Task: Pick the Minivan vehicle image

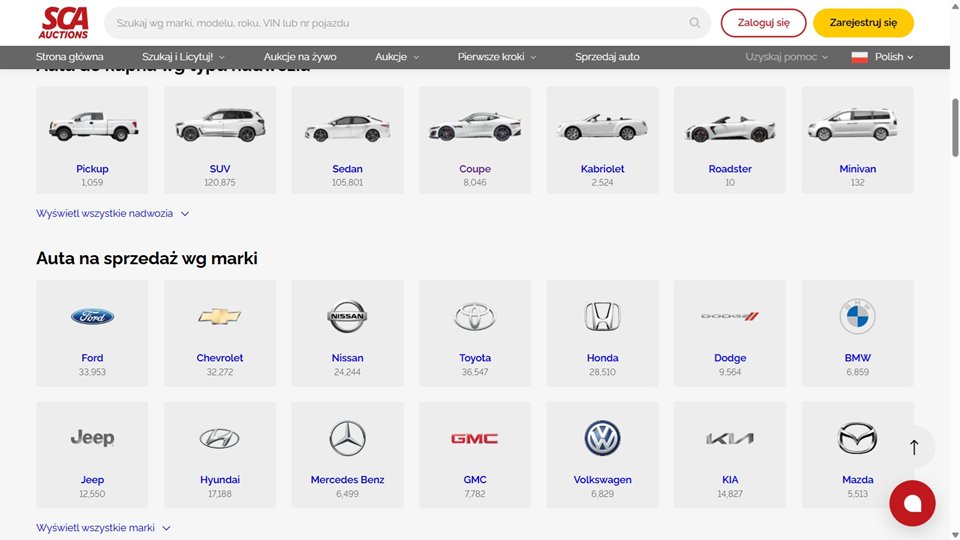Action: point(852,124)
